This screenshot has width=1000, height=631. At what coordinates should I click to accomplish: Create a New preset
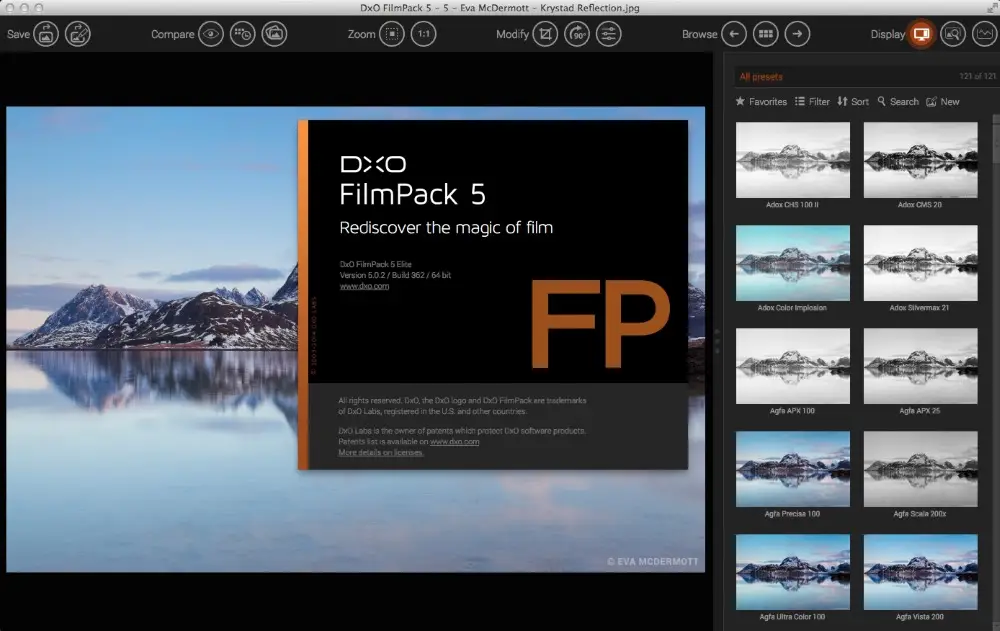click(943, 101)
